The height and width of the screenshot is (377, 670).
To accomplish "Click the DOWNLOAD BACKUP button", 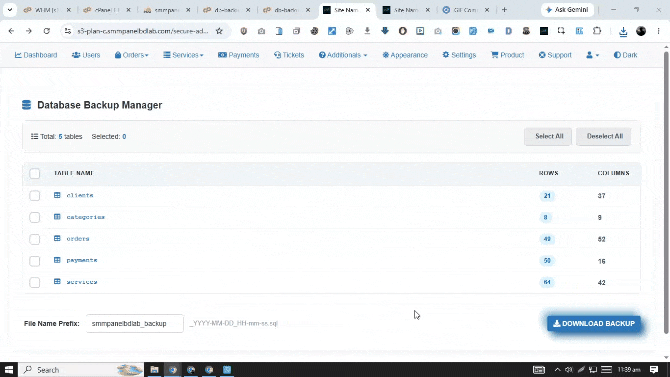I will click(594, 324).
